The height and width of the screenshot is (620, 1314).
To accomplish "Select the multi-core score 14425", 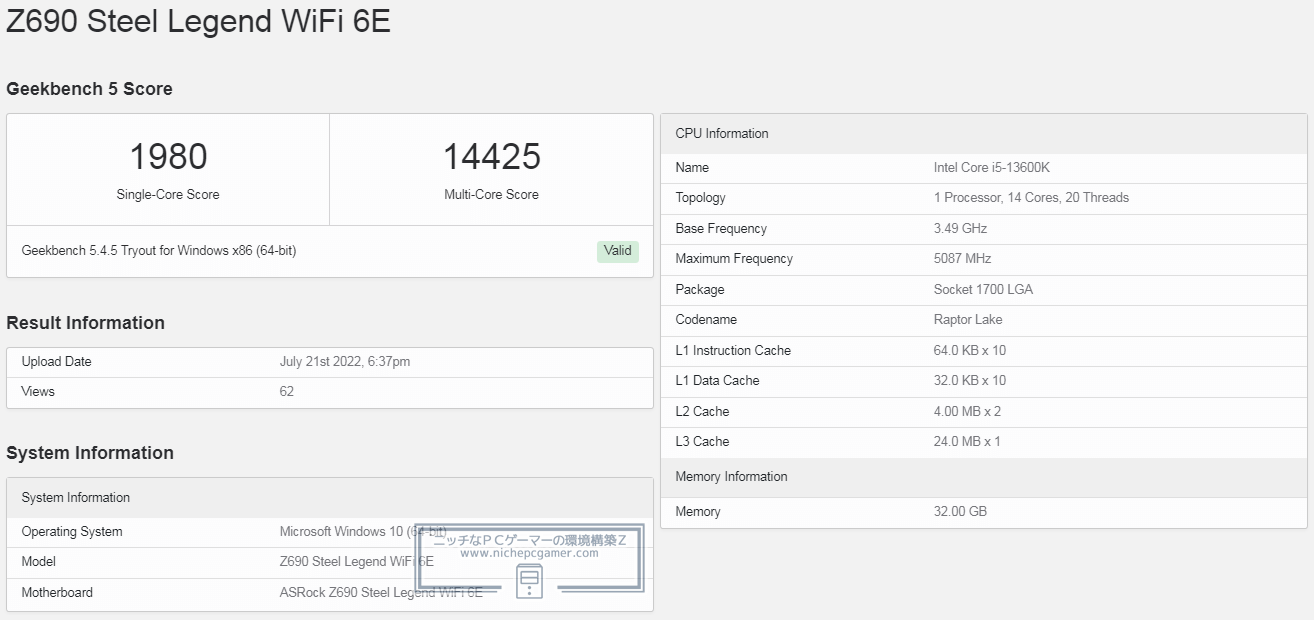I will coord(492,157).
